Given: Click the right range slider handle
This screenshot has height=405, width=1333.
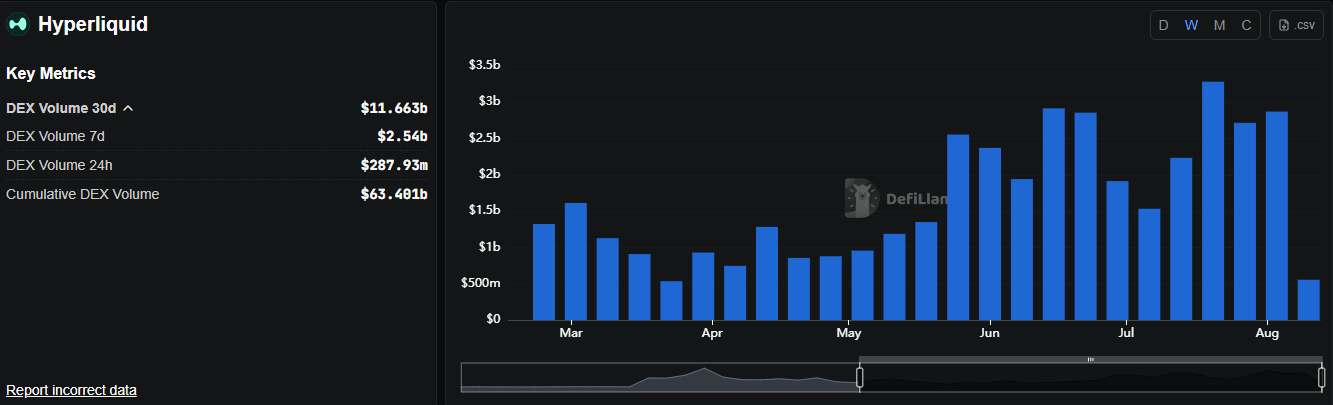Looking at the screenshot, I should (1321, 377).
